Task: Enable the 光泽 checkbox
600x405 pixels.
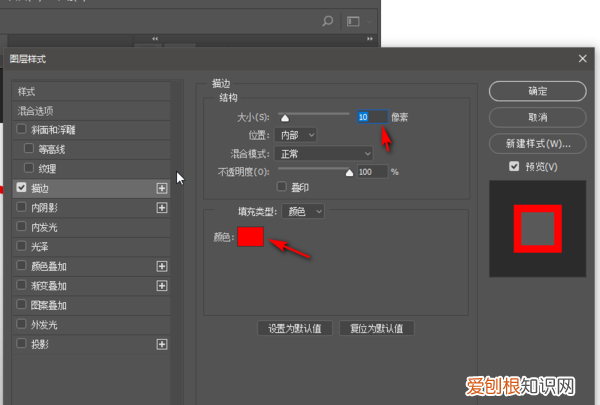Action: tap(21, 246)
